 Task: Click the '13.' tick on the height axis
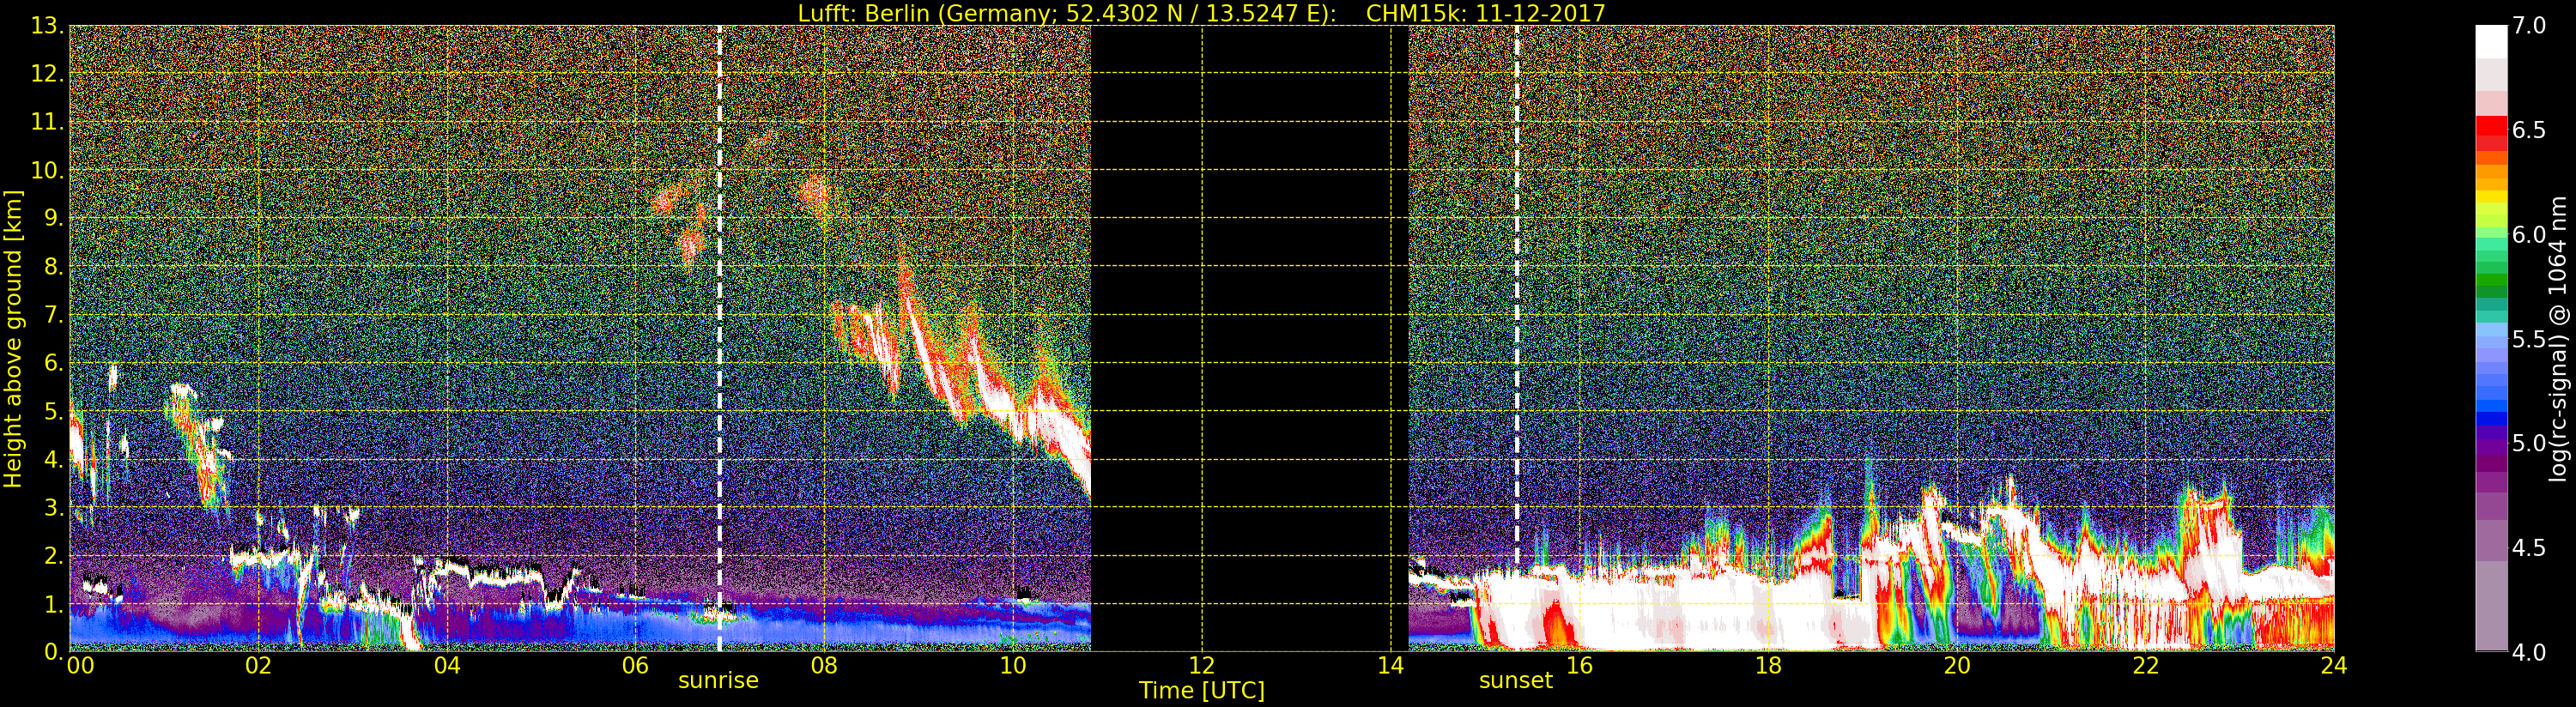pyautogui.click(x=46, y=26)
